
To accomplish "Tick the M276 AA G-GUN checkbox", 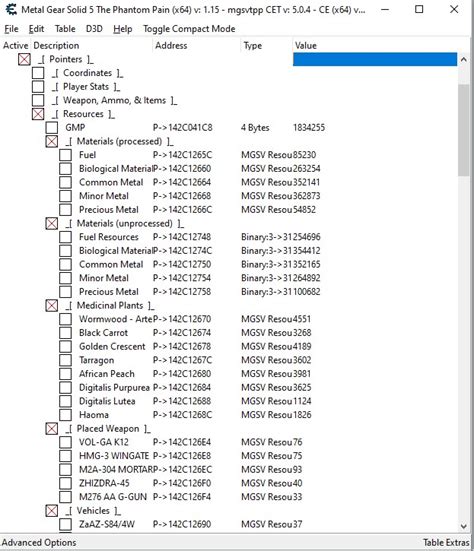I will pos(65,497).
